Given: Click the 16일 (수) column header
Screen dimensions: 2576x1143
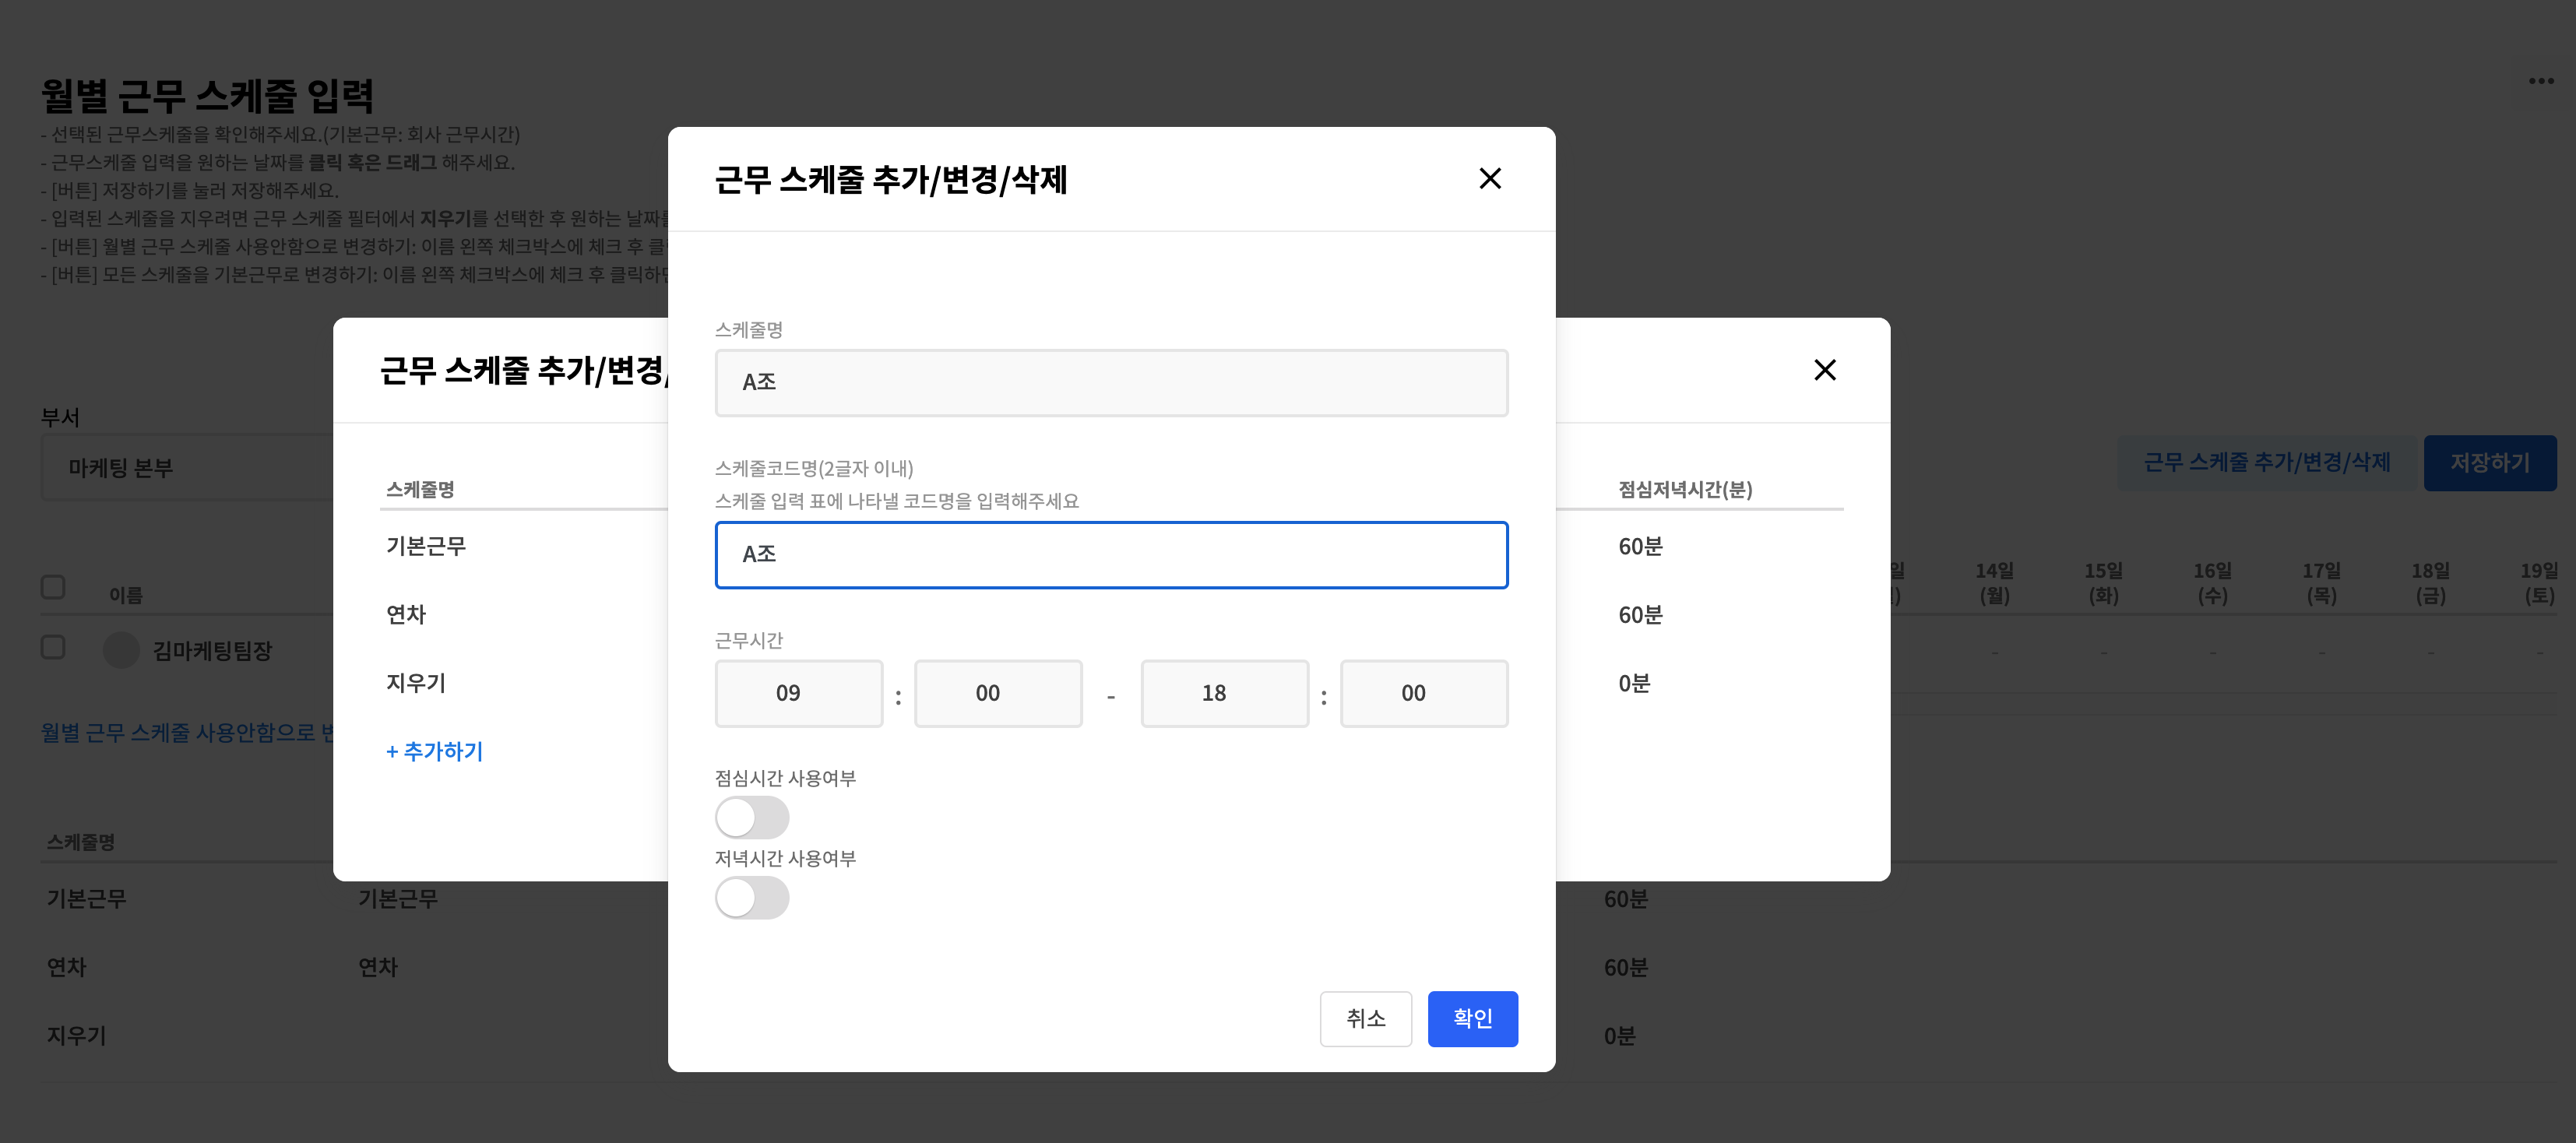Looking at the screenshot, I should (x=2212, y=583).
